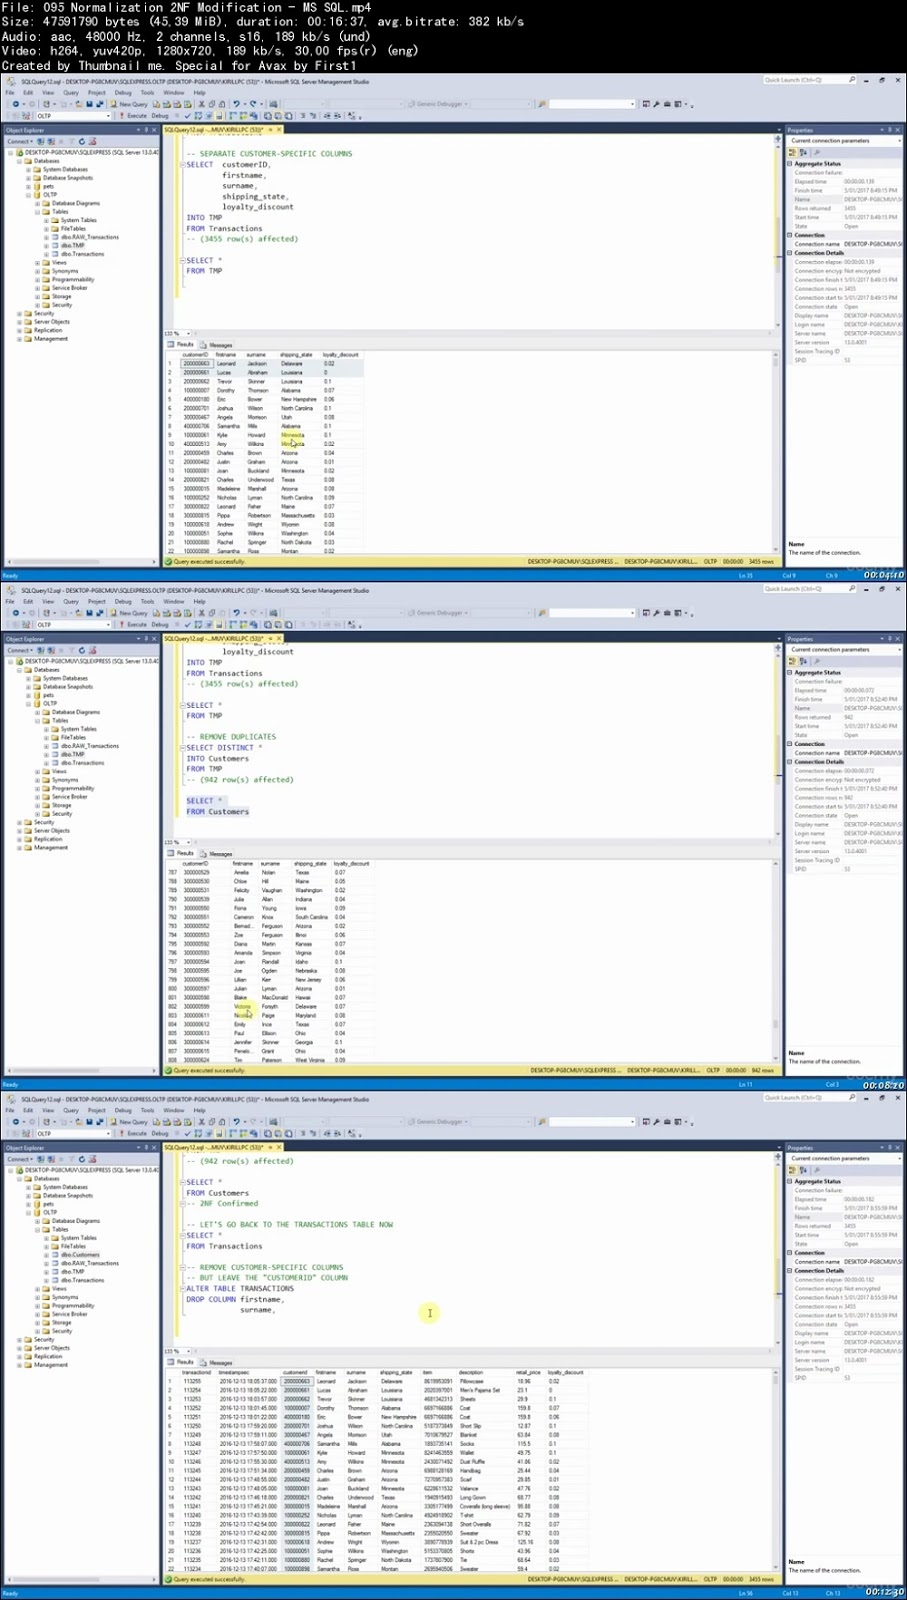Click the Quick Launch search icon in the top screenshot
This screenshot has height=1600, width=907.
tap(852, 80)
